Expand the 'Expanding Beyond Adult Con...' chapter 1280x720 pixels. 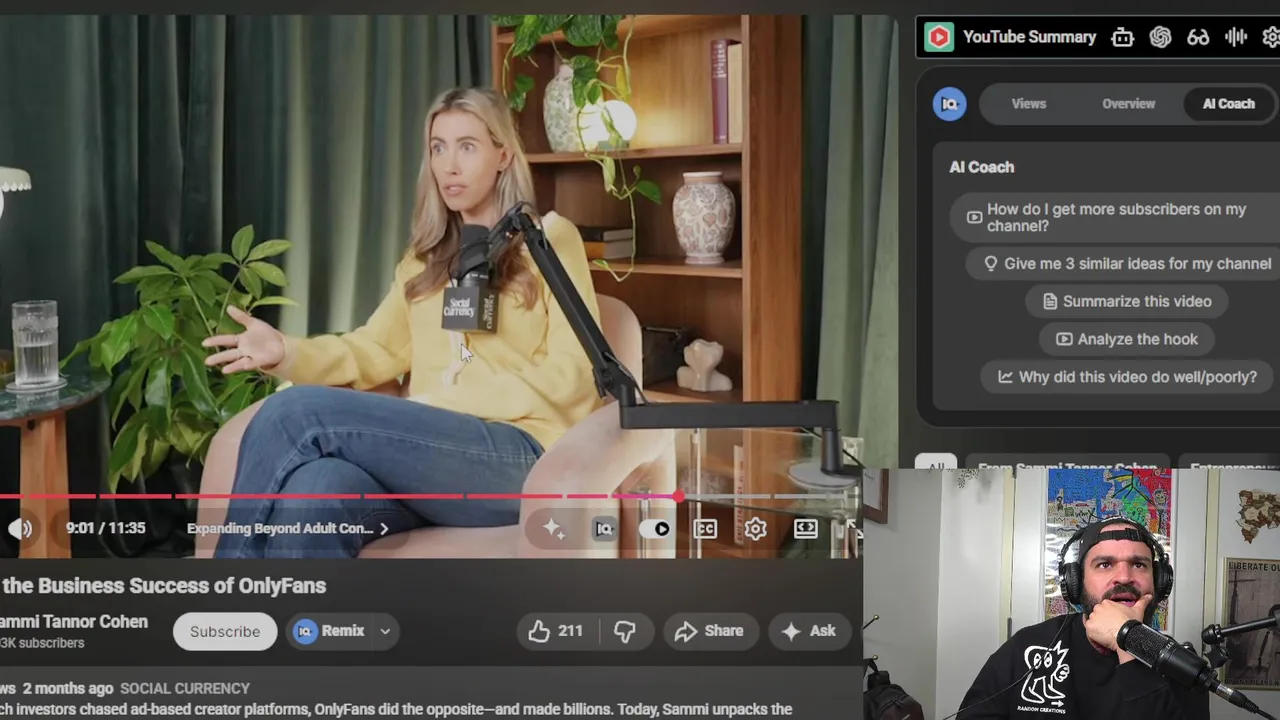click(x=288, y=528)
